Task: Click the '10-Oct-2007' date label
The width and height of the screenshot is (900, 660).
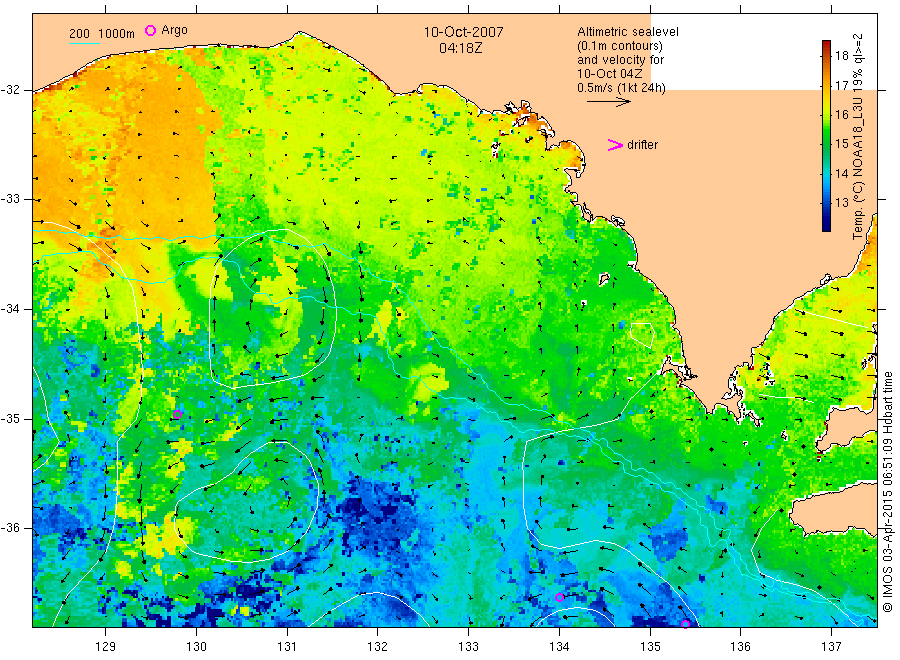Action: [464, 32]
